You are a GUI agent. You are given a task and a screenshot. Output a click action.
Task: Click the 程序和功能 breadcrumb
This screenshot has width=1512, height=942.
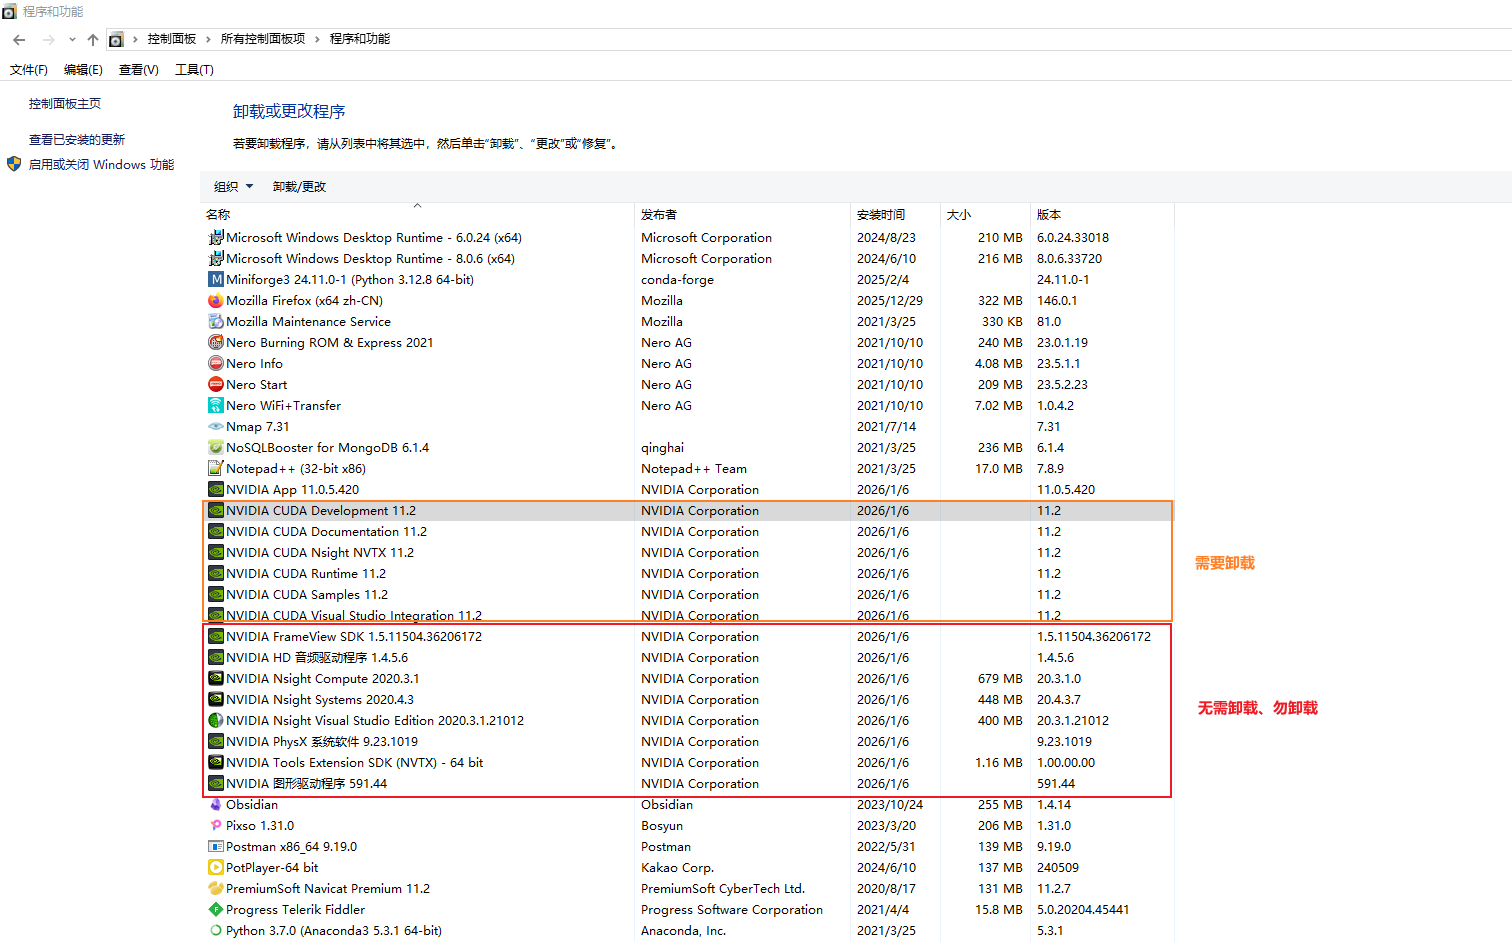tap(360, 39)
